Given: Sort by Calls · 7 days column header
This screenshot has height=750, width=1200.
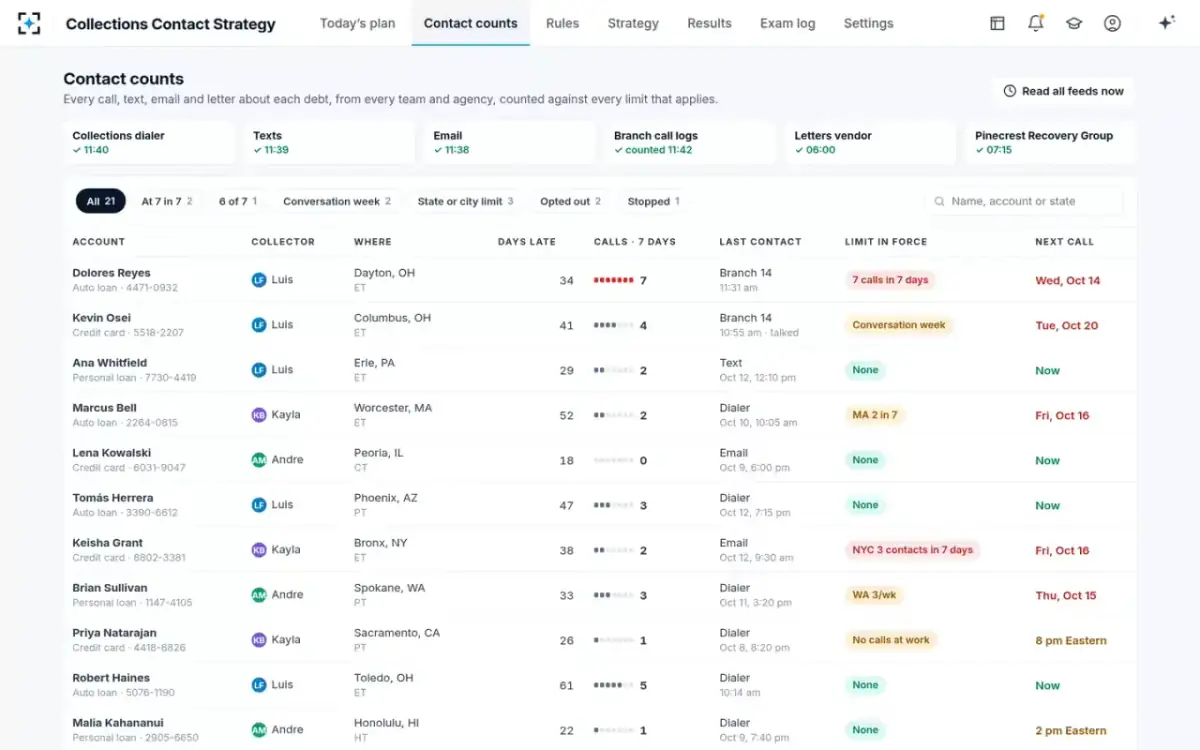Looking at the screenshot, I should coord(635,242).
